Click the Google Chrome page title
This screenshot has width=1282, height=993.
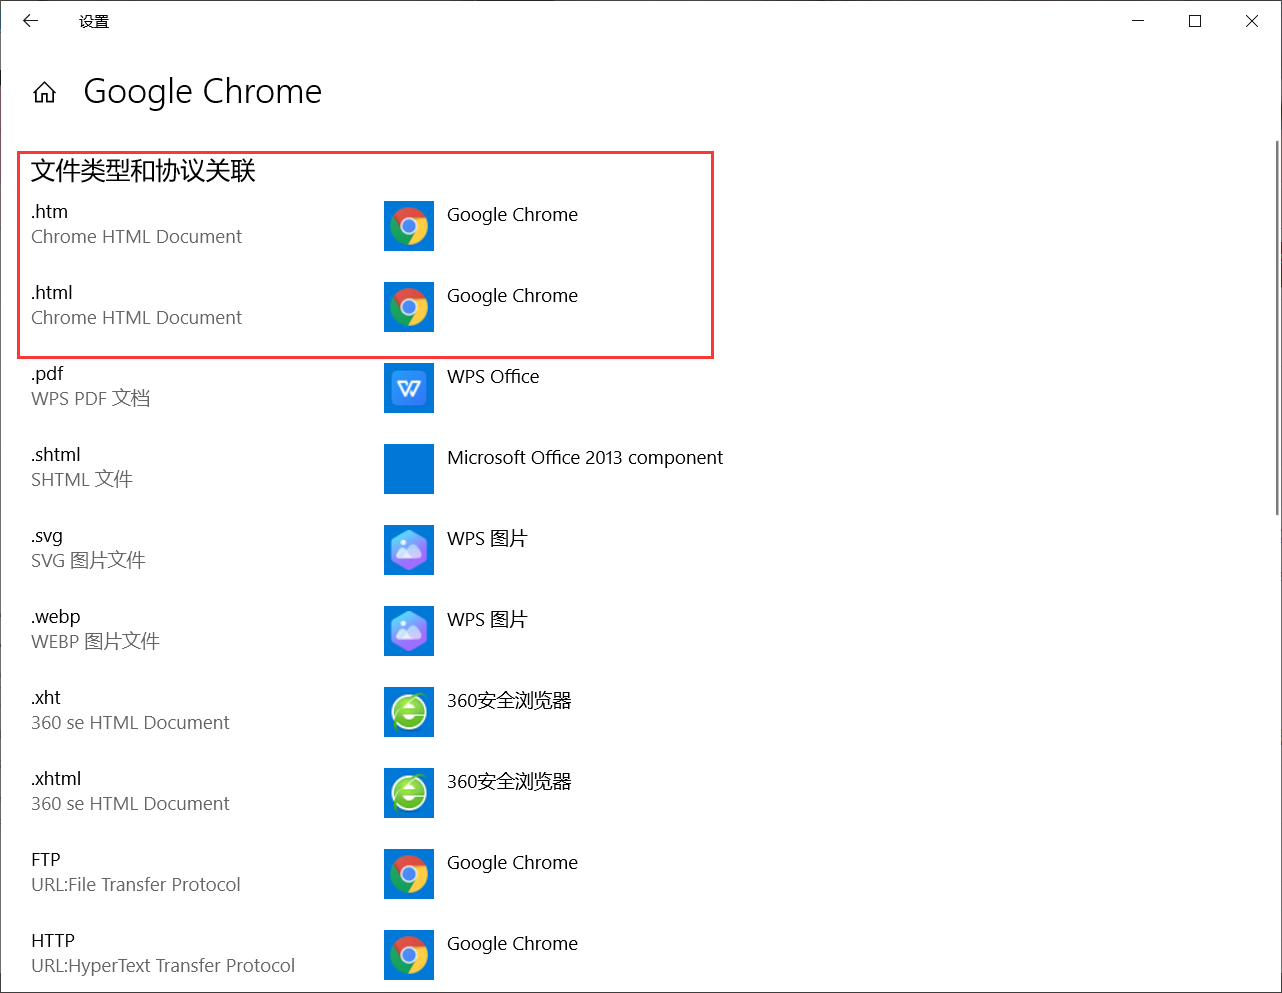point(203,92)
